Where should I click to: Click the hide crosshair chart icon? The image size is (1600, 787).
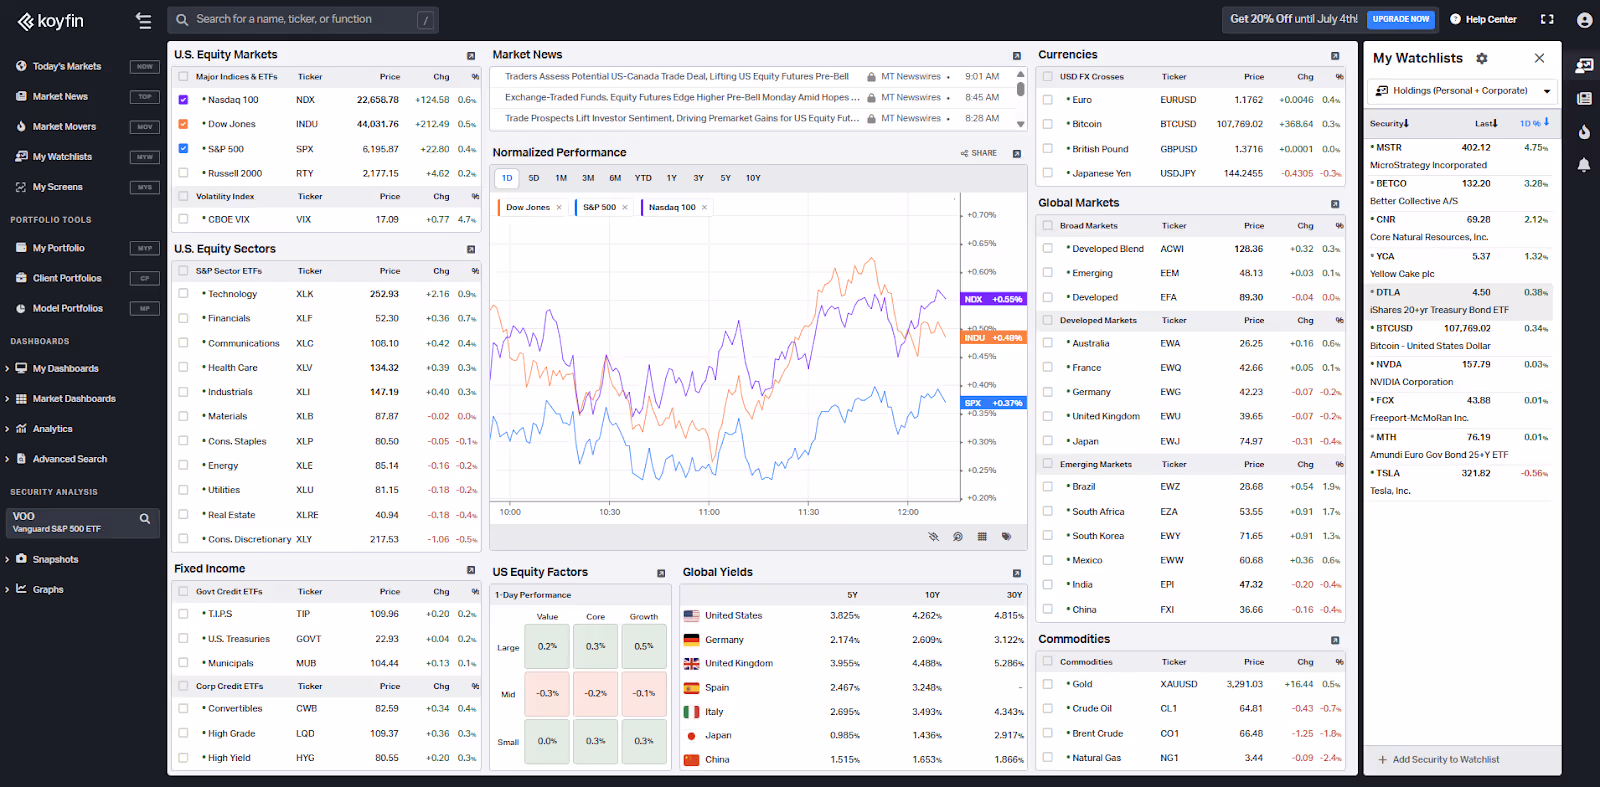(x=934, y=537)
